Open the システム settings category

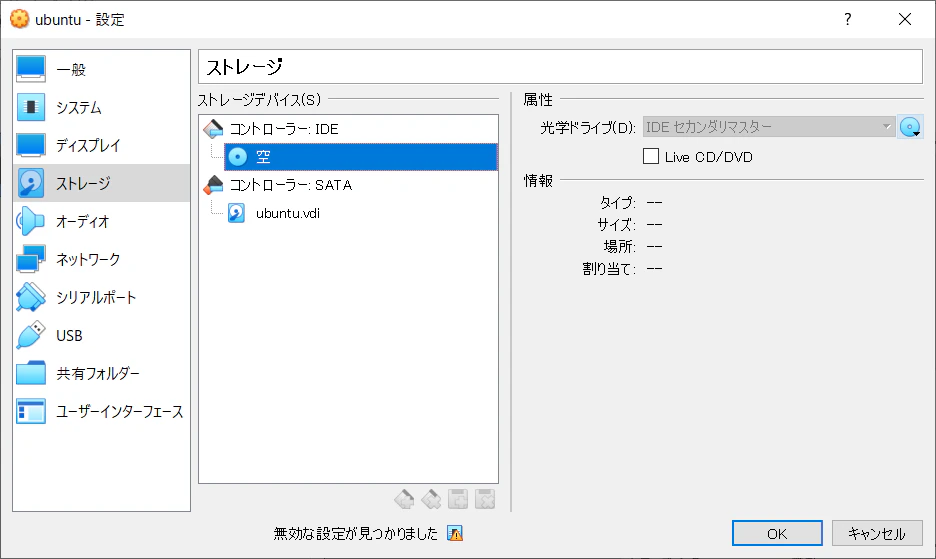click(x=101, y=108)
